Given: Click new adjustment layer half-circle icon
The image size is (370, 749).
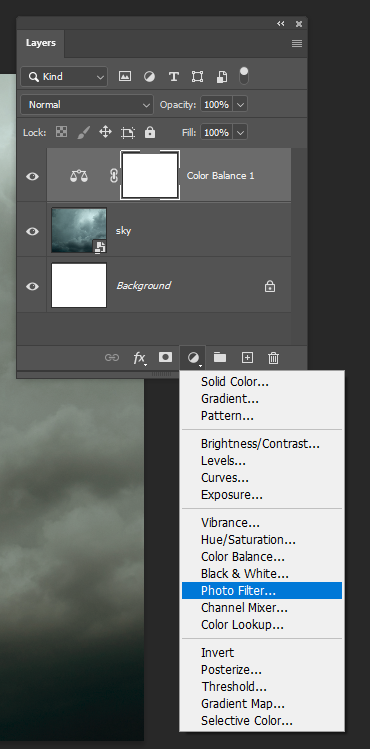Looking at the screenshot, I should pos(193,358).
